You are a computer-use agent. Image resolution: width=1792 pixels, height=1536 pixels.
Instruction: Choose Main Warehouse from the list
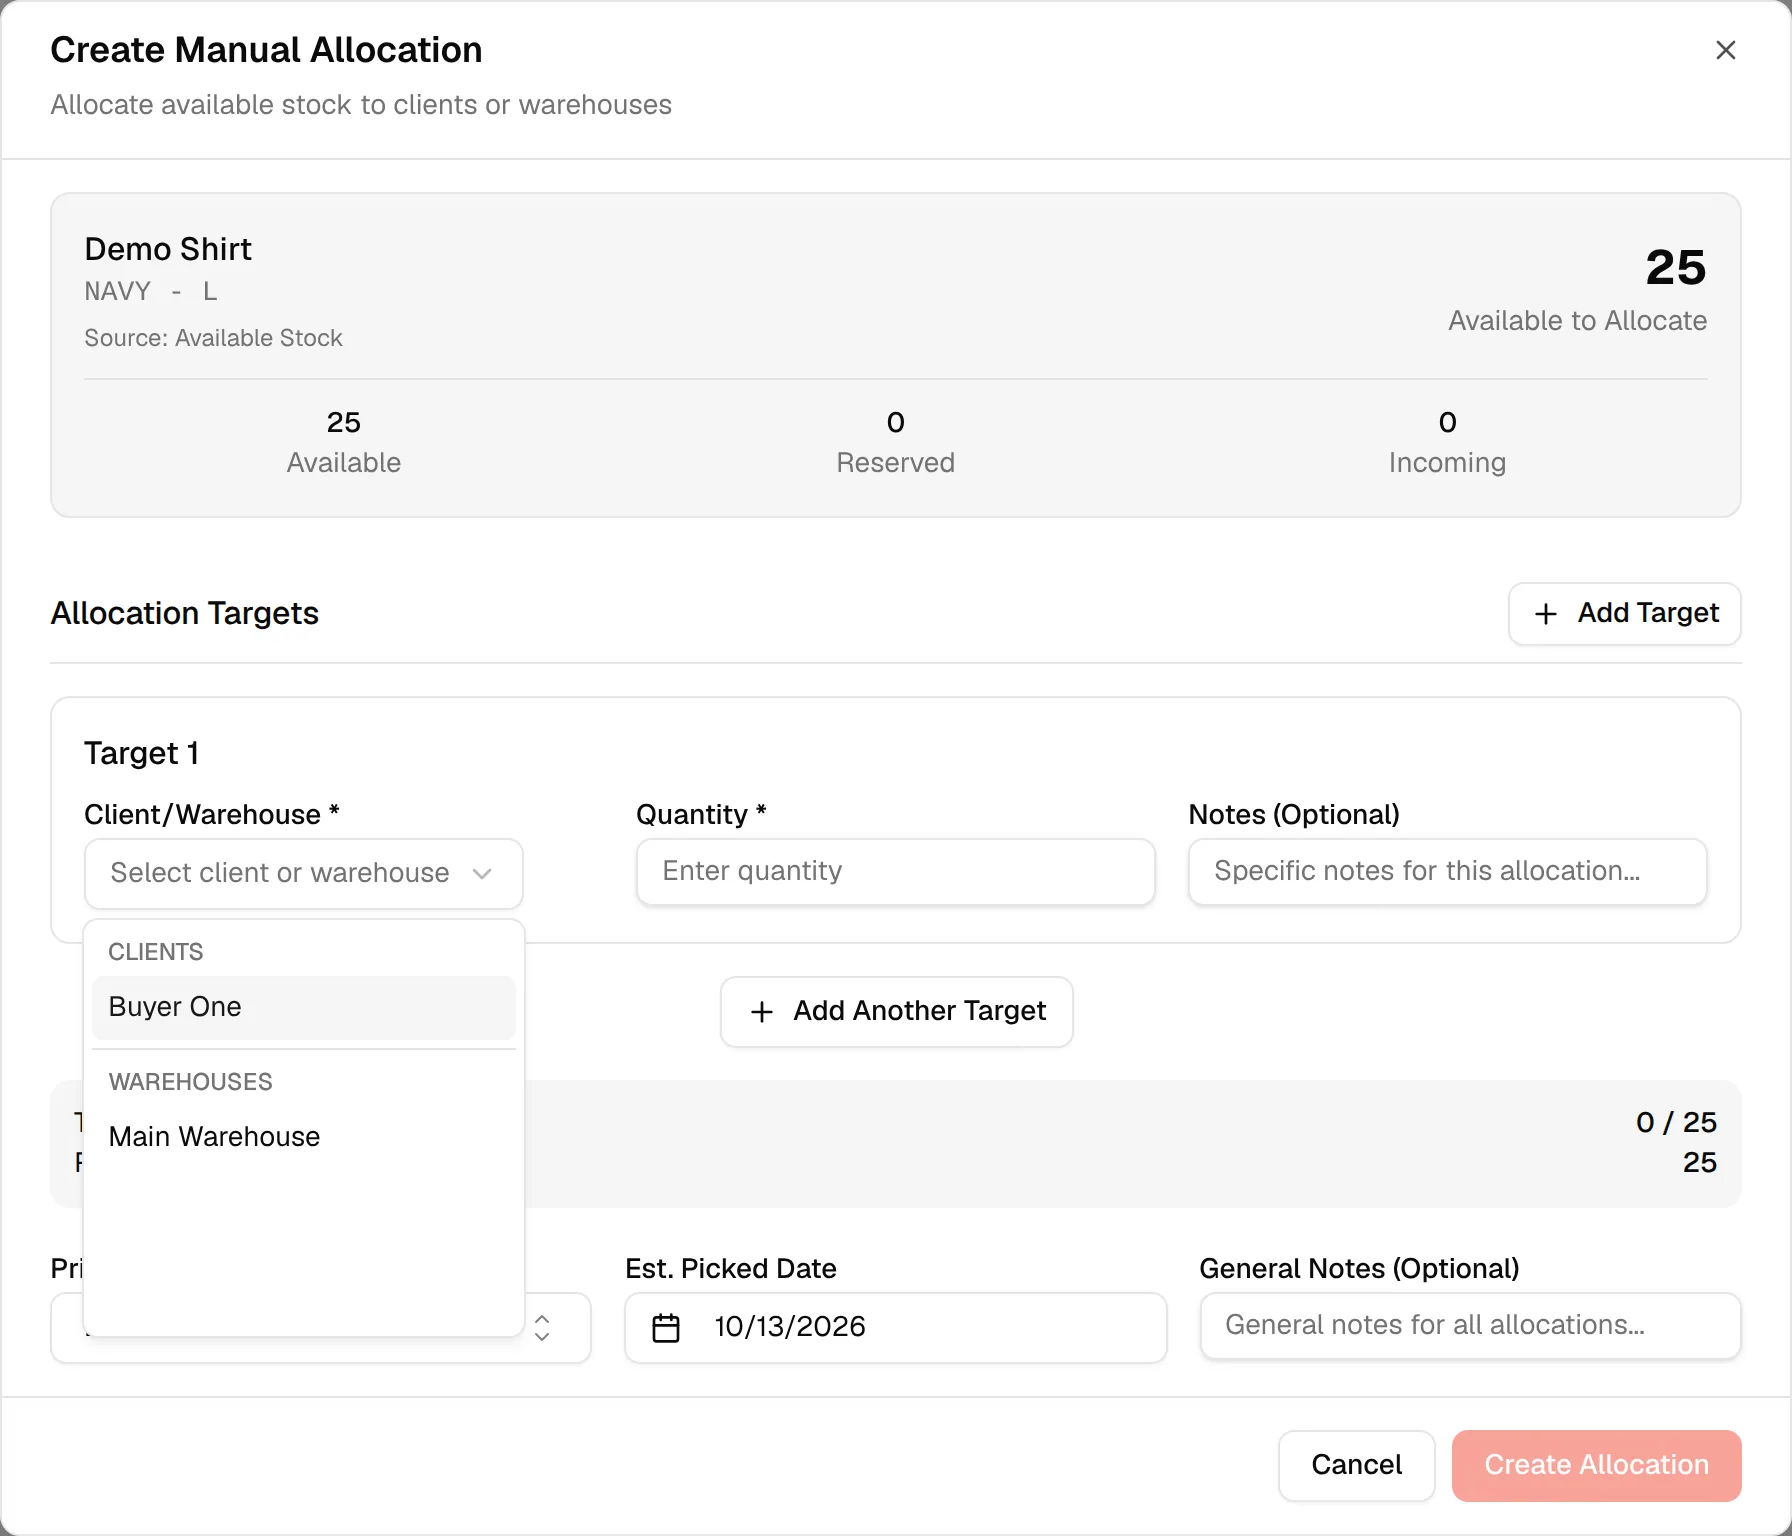click(x=304, y=1137)
